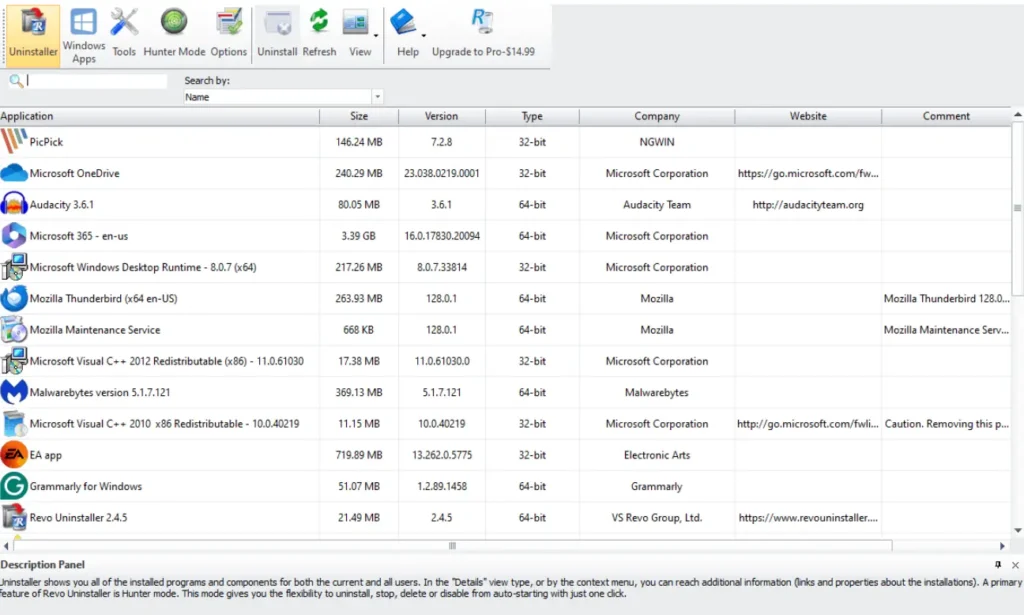Select the PicPick application name

click(46, 142)
